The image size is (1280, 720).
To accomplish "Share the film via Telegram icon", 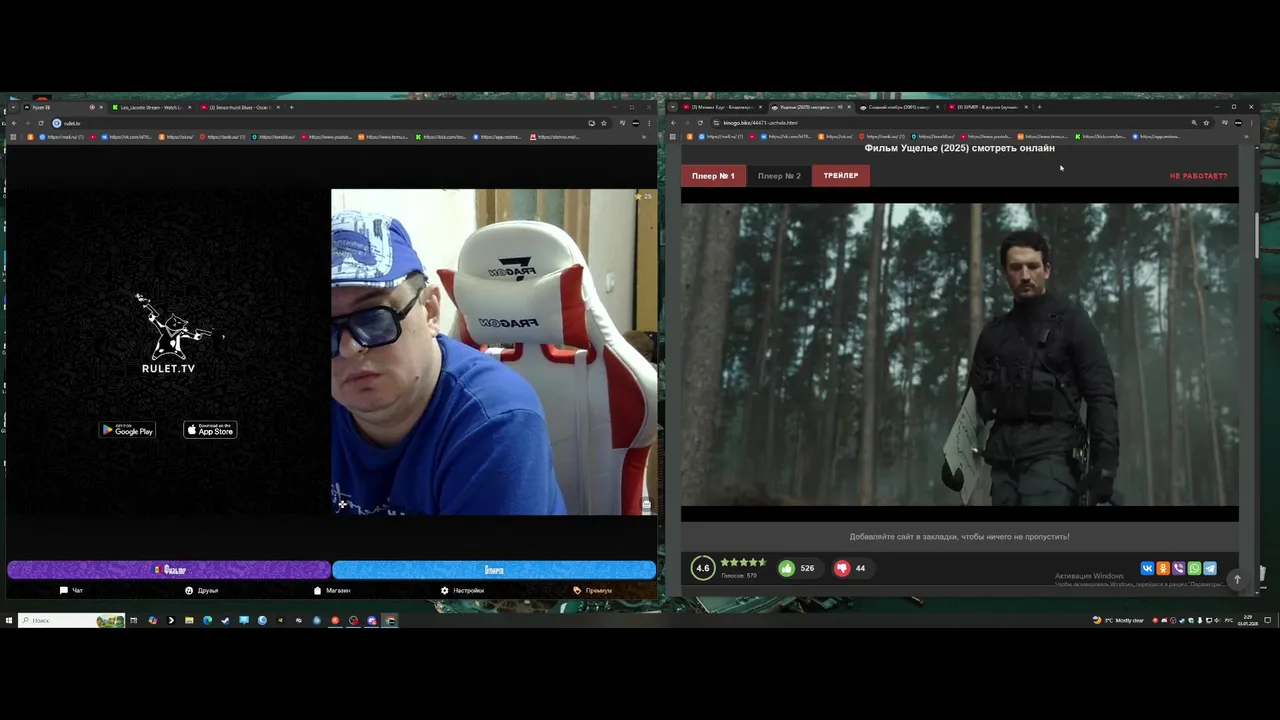I will click(x=1210, y=568).
